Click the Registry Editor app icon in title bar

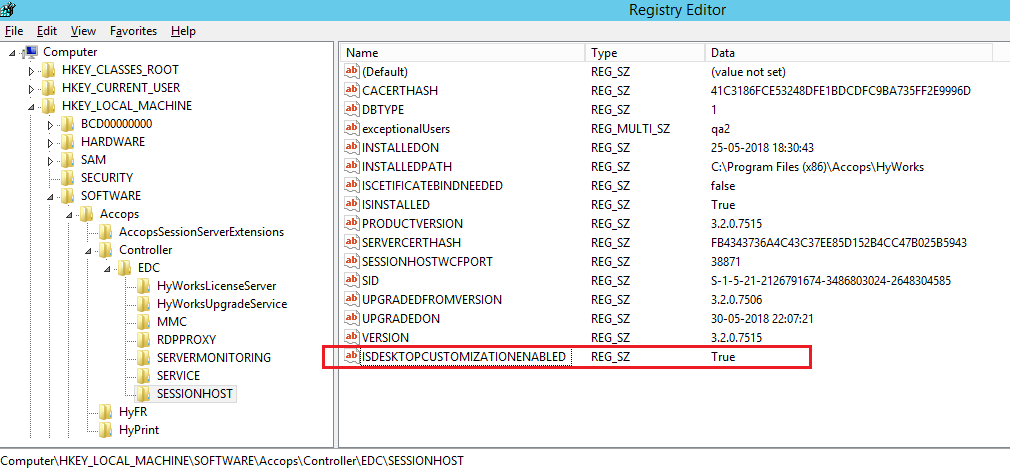click(8, 9)
